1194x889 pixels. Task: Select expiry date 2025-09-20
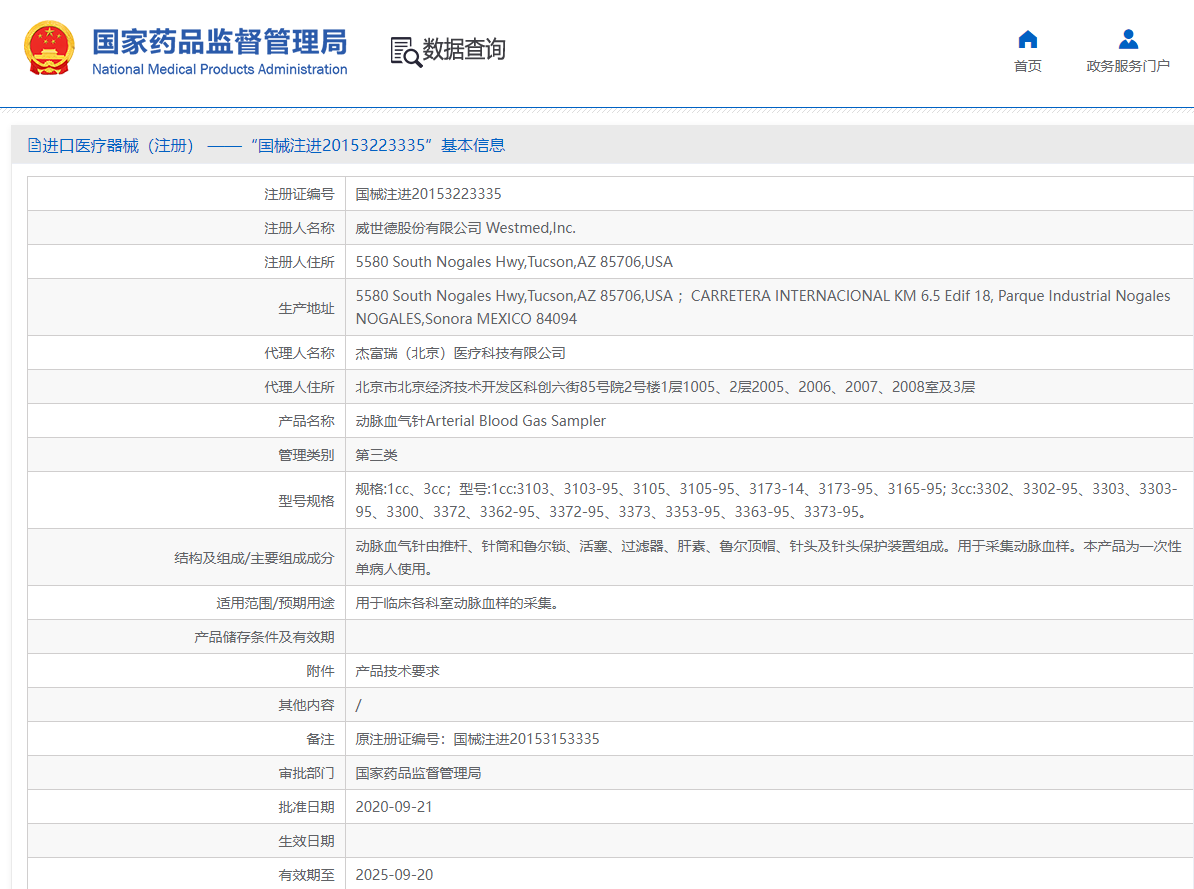(394, 875)
